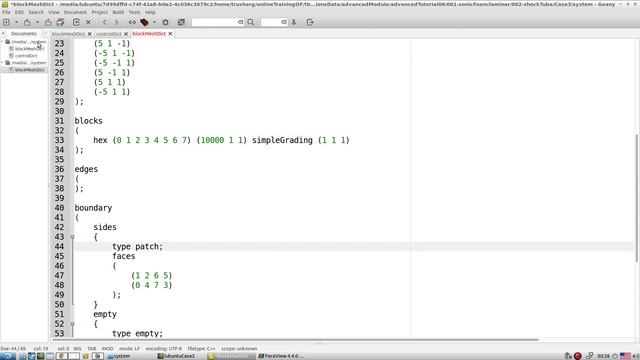Collapse the fold marker at line 43
Image resolution: width=640 pixels, height=360 pixels.
tap(72, 237)
